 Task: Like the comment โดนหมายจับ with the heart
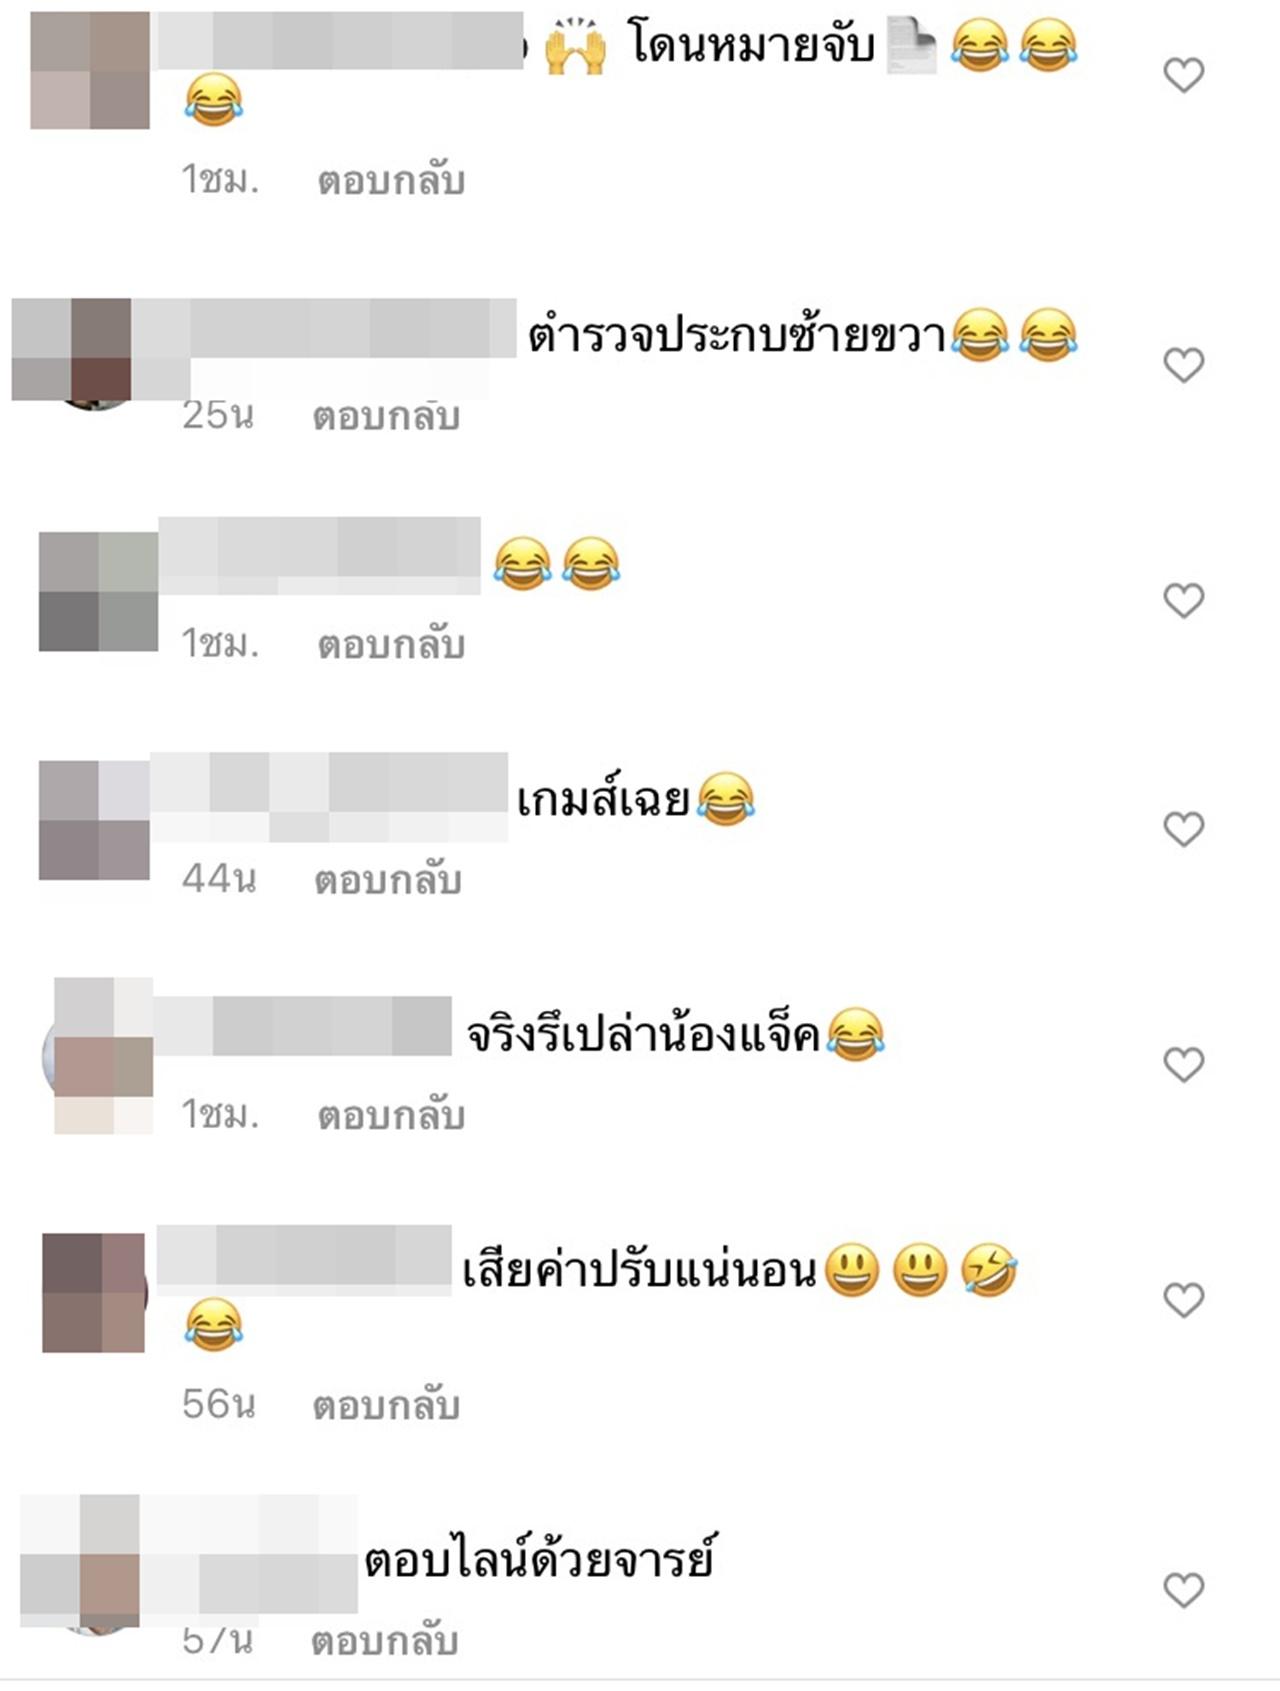click(x=1184, y=75)
